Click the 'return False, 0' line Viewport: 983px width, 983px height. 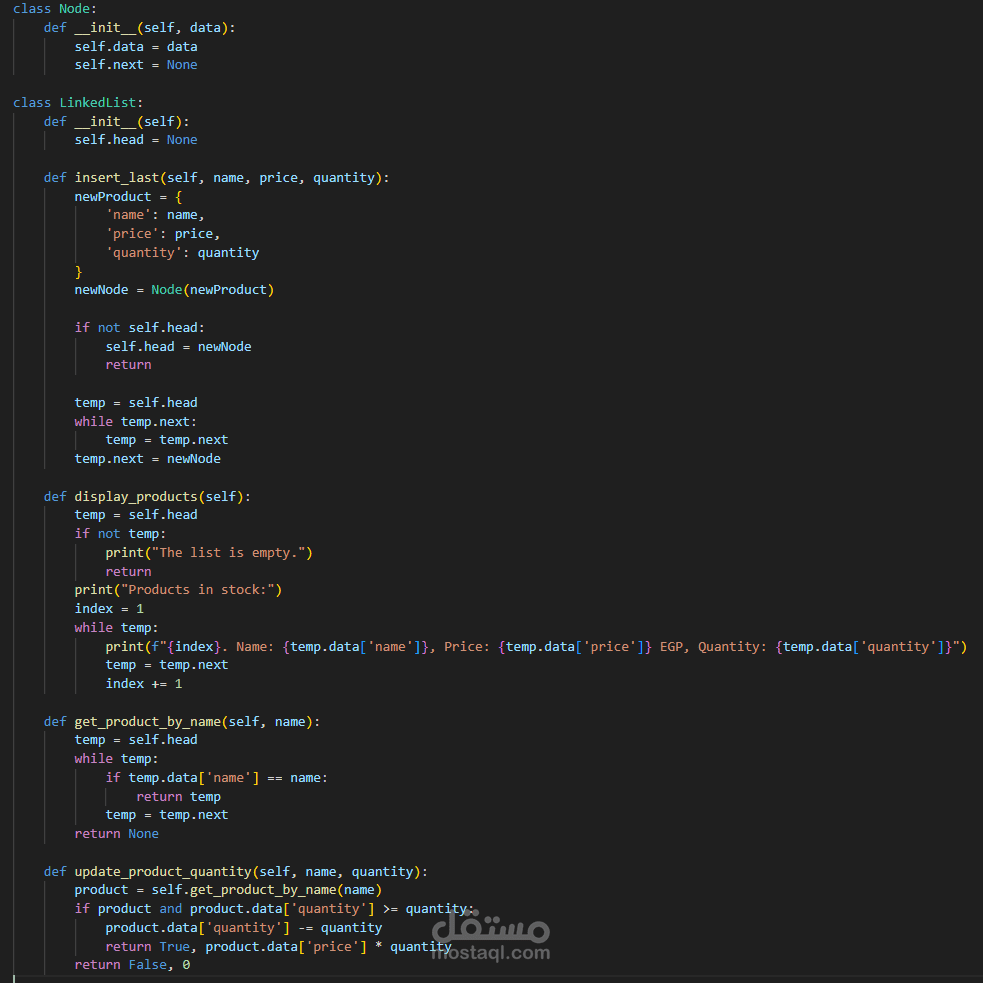132,964
